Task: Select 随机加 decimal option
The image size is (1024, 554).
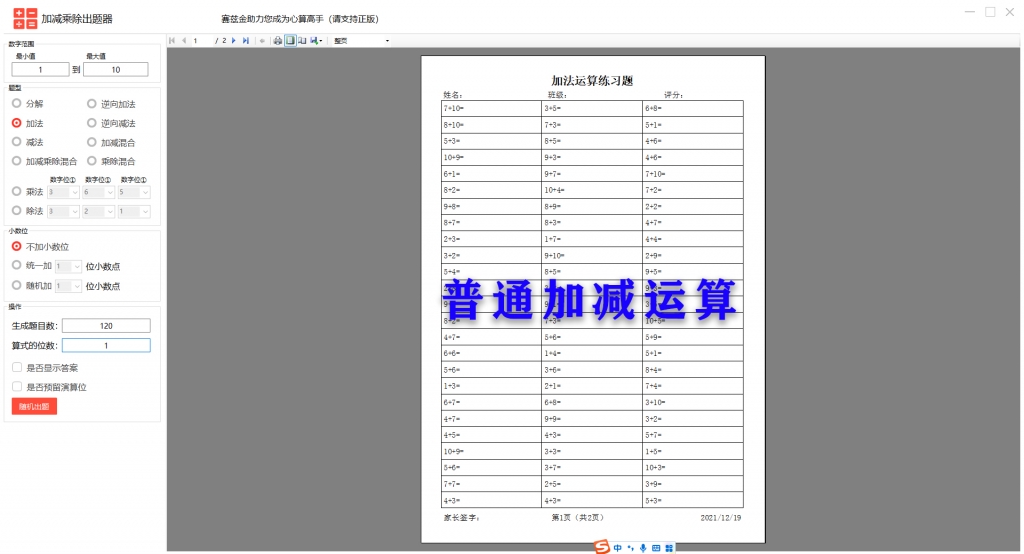Action: coord(32,285)
